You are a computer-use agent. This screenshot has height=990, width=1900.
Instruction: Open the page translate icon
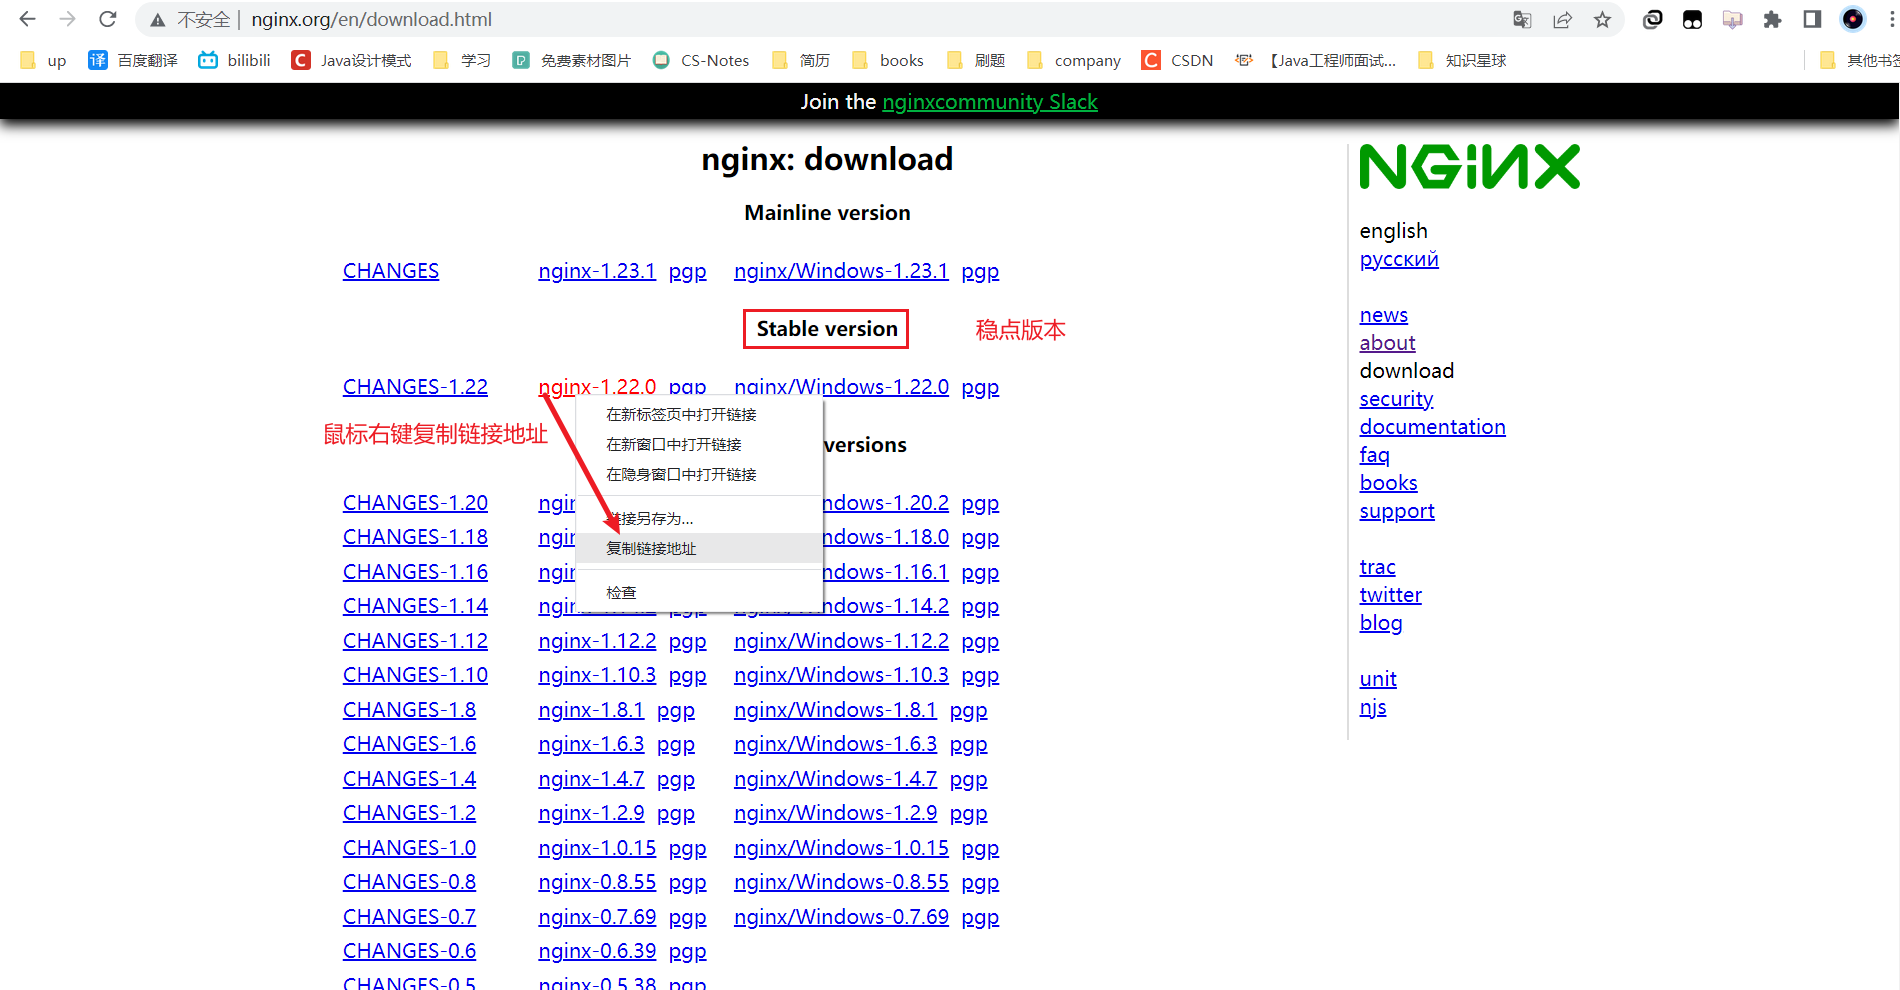point(1522,20)
